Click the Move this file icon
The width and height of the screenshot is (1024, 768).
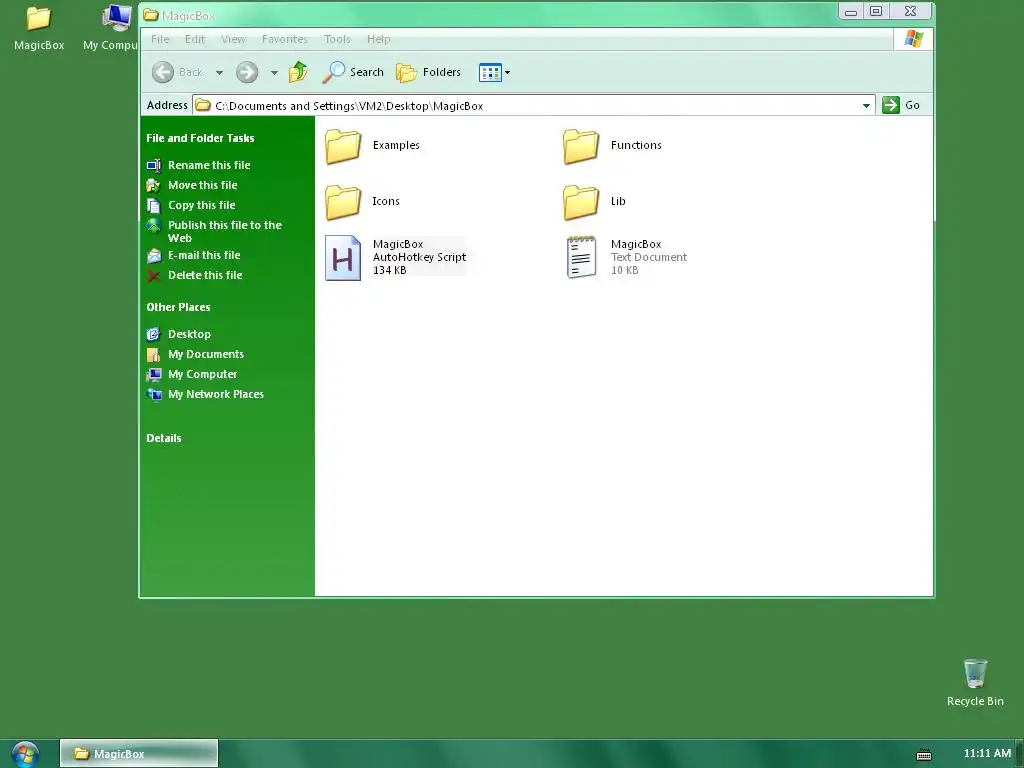click(x=153, y=185)
